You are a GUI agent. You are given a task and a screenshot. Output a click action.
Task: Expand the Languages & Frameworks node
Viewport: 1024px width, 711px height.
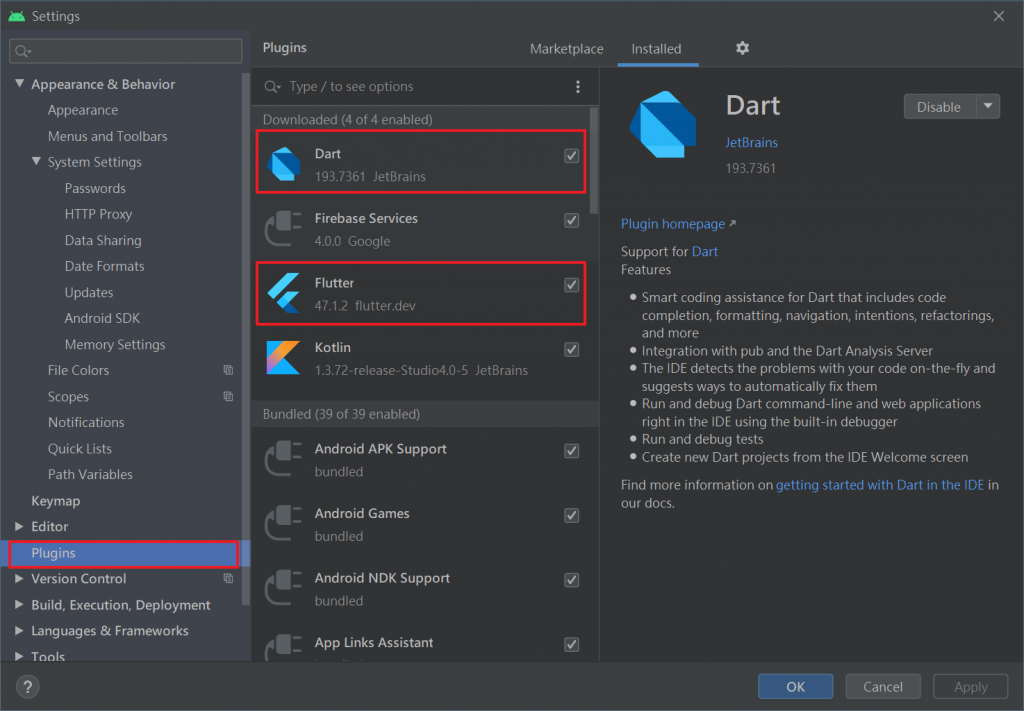pos(20,631)
